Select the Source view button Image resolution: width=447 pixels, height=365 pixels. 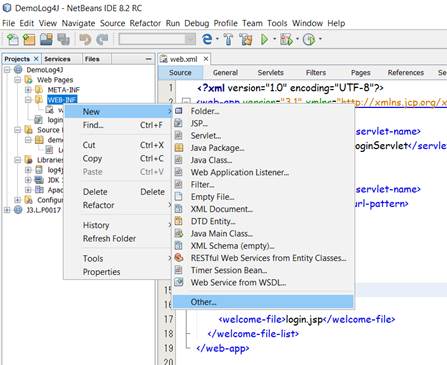click(x=180, y=73)
